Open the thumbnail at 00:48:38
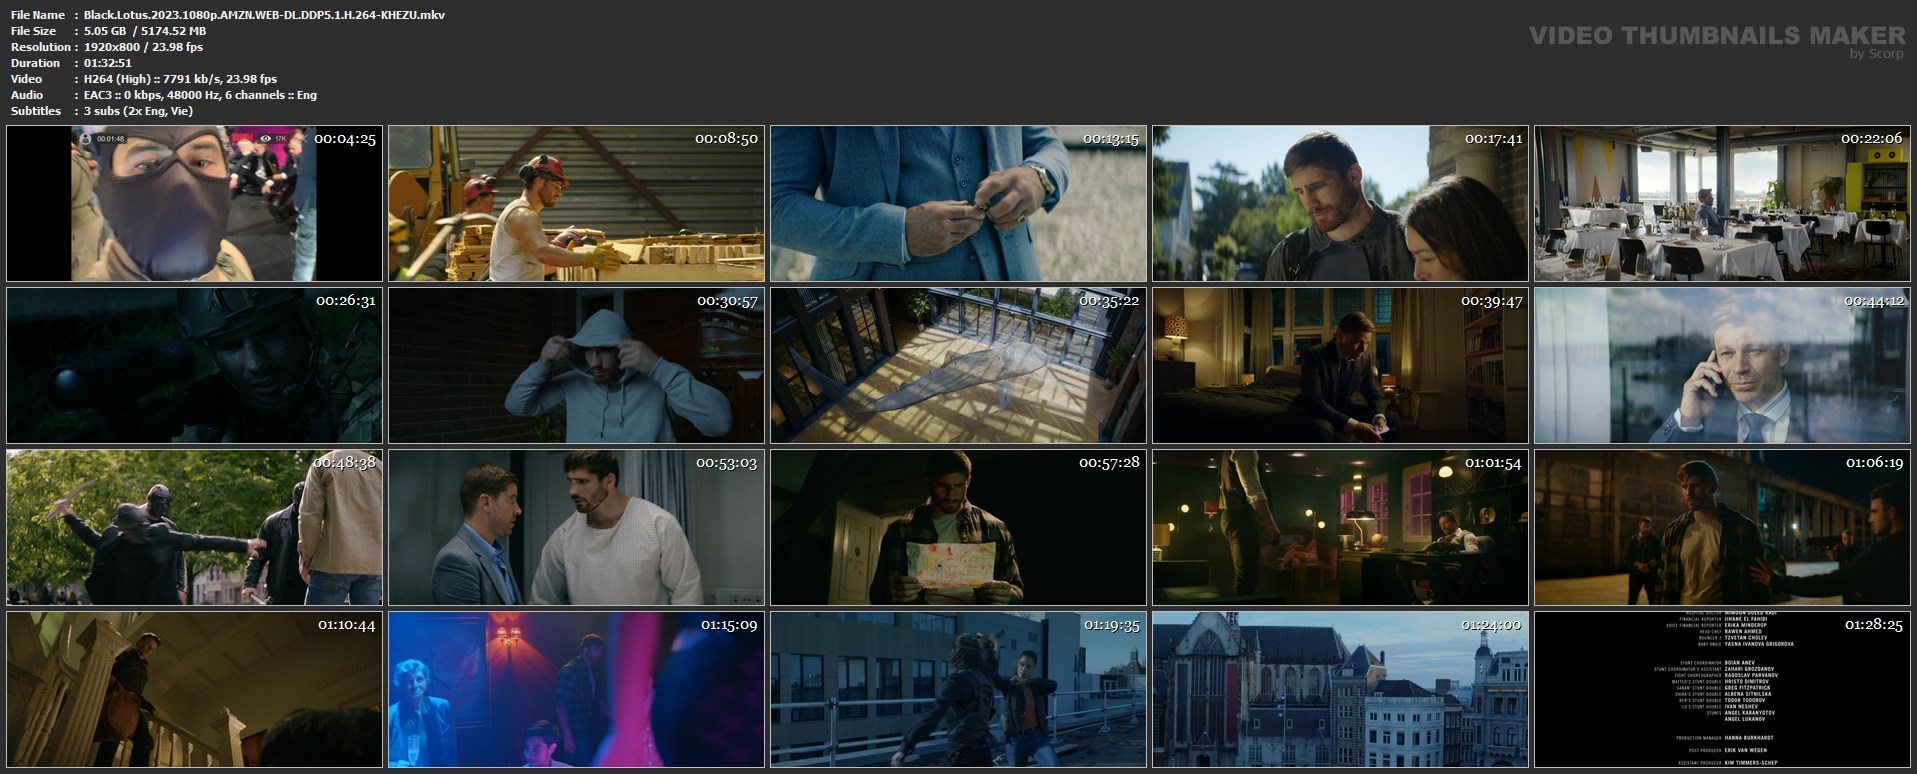1917x774 pixels. point(194,527)
